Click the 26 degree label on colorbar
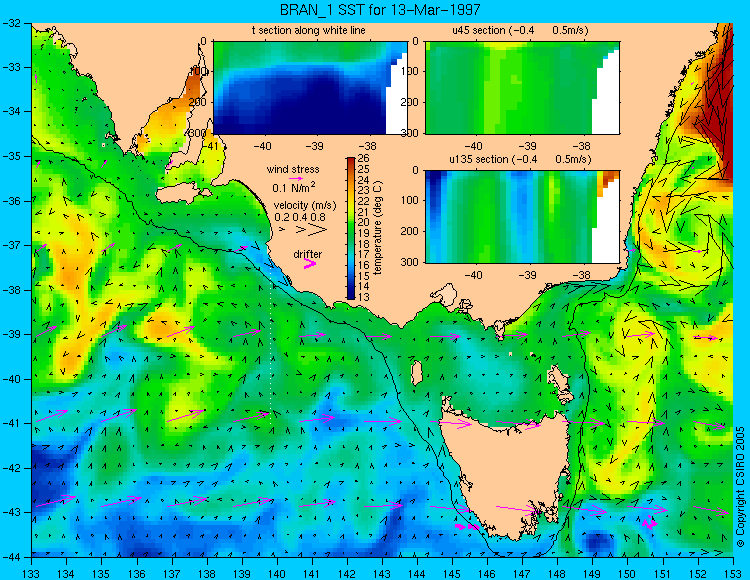 (x=364, y=158)
